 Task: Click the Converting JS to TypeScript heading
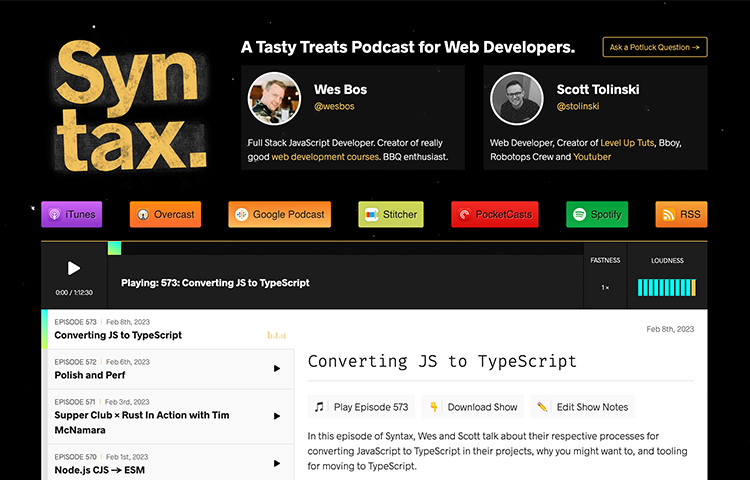click(442, 361)
